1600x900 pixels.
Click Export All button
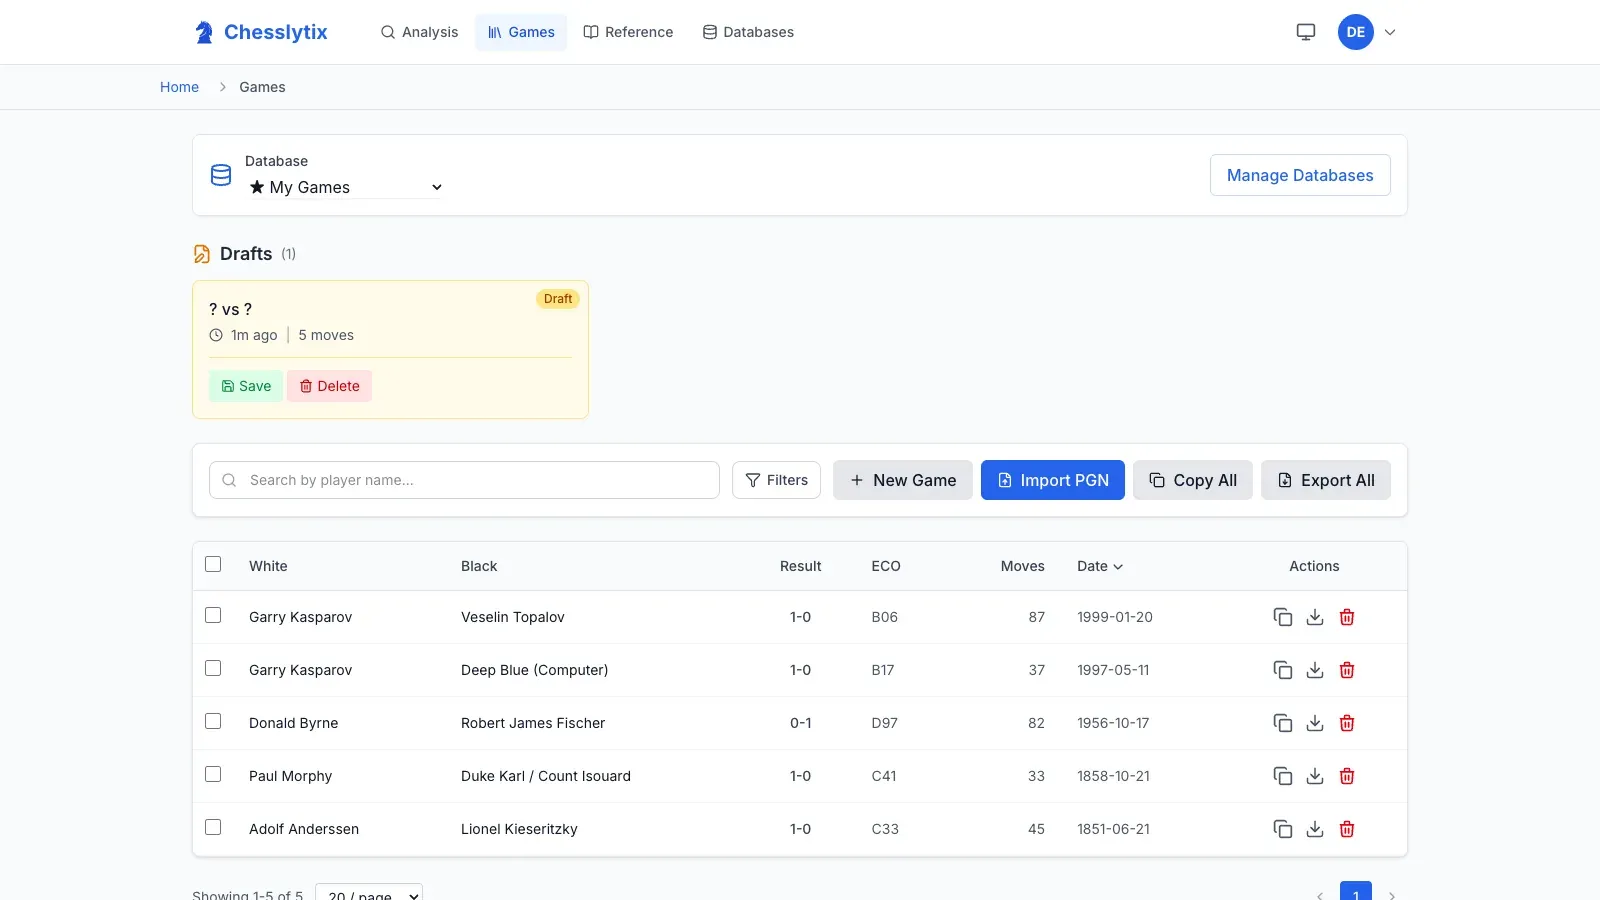click(1326, 480)
